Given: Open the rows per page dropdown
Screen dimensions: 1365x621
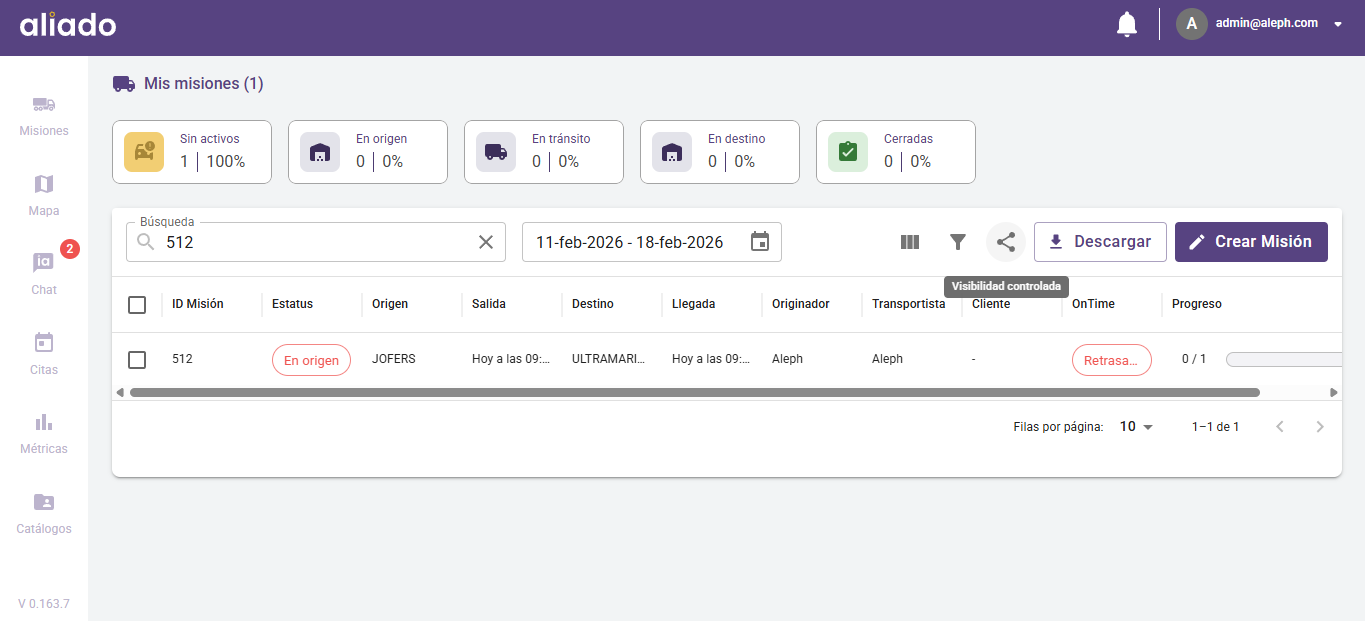Looking at the screenshot, I should [1136, 427].
